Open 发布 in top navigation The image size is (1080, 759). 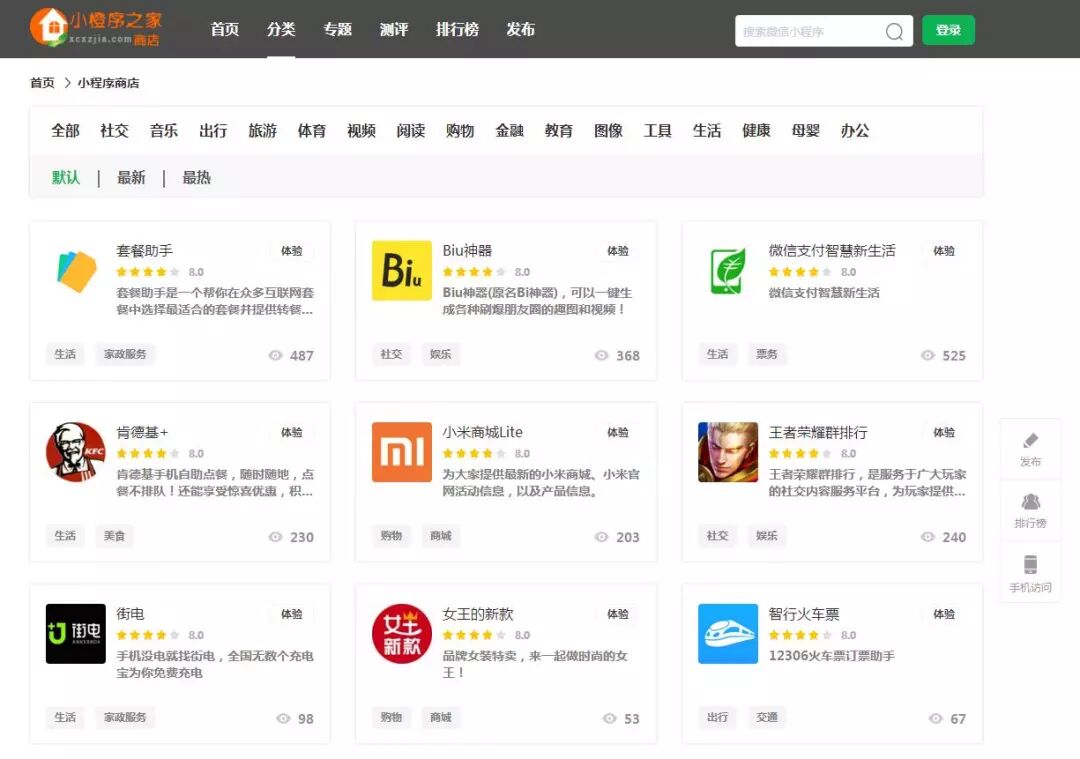521,29
